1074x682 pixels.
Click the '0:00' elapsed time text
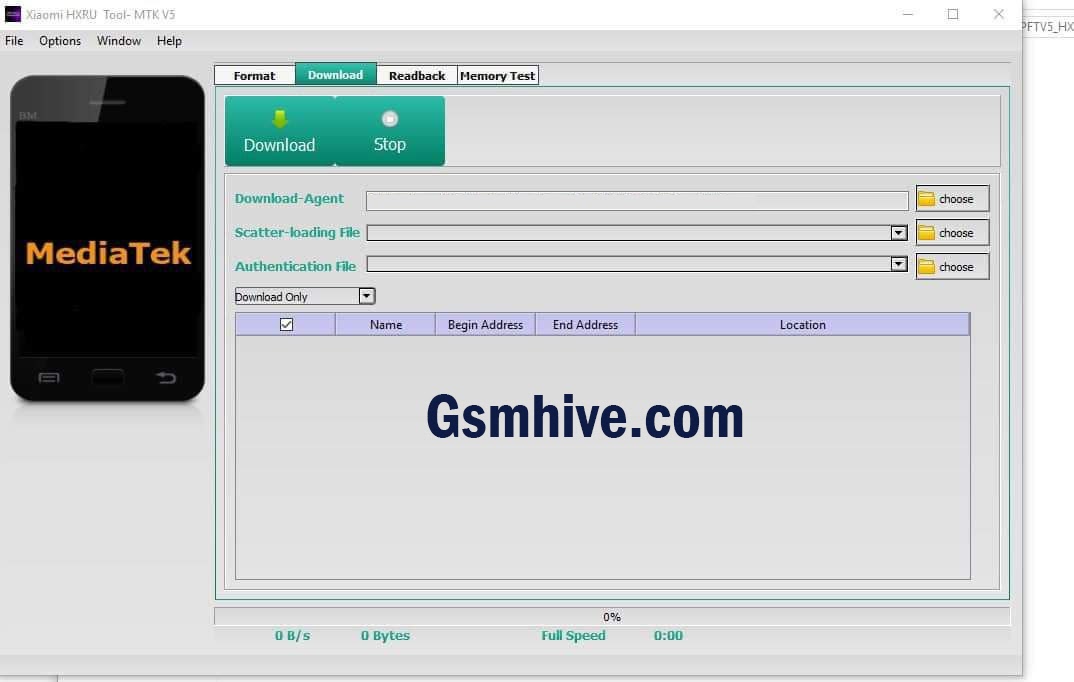click(668, 635)
